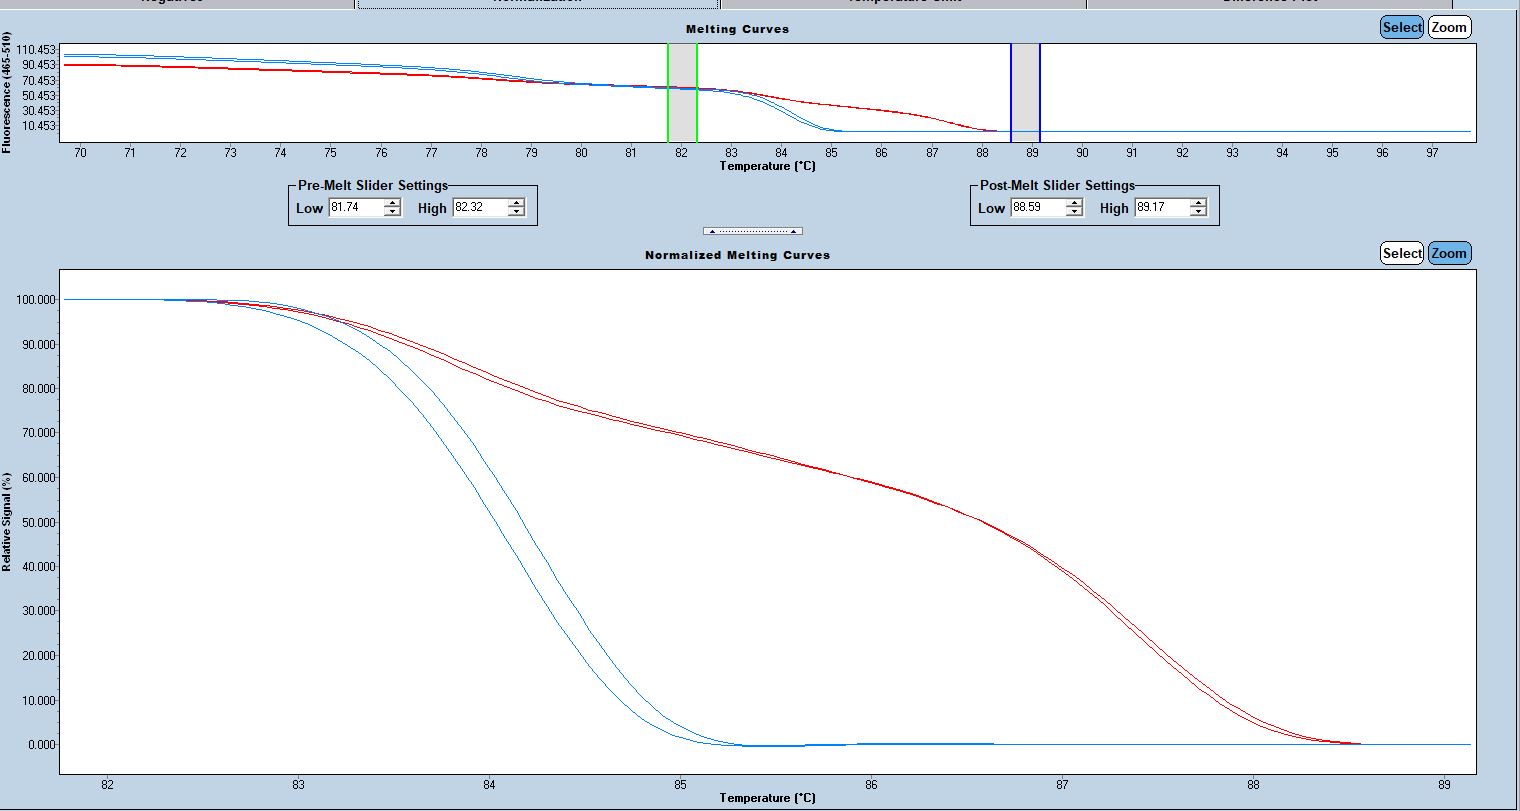Activate Zoom mode for the Melting Curves chart
The height and width of the screenshot is (811, 1520).
1449,28
